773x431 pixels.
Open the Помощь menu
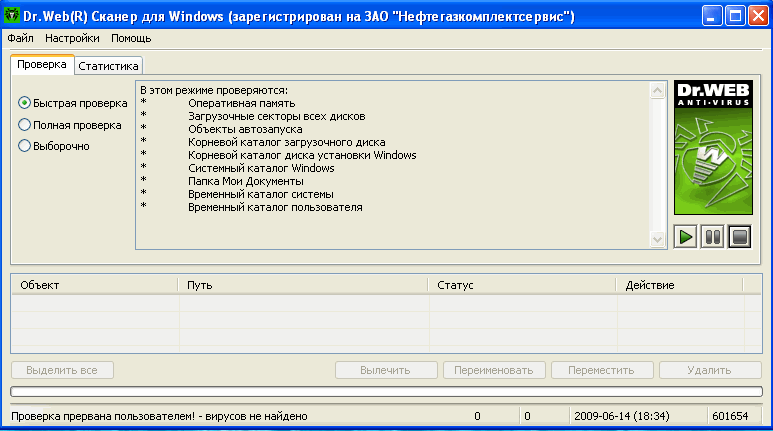click(131, 38)
